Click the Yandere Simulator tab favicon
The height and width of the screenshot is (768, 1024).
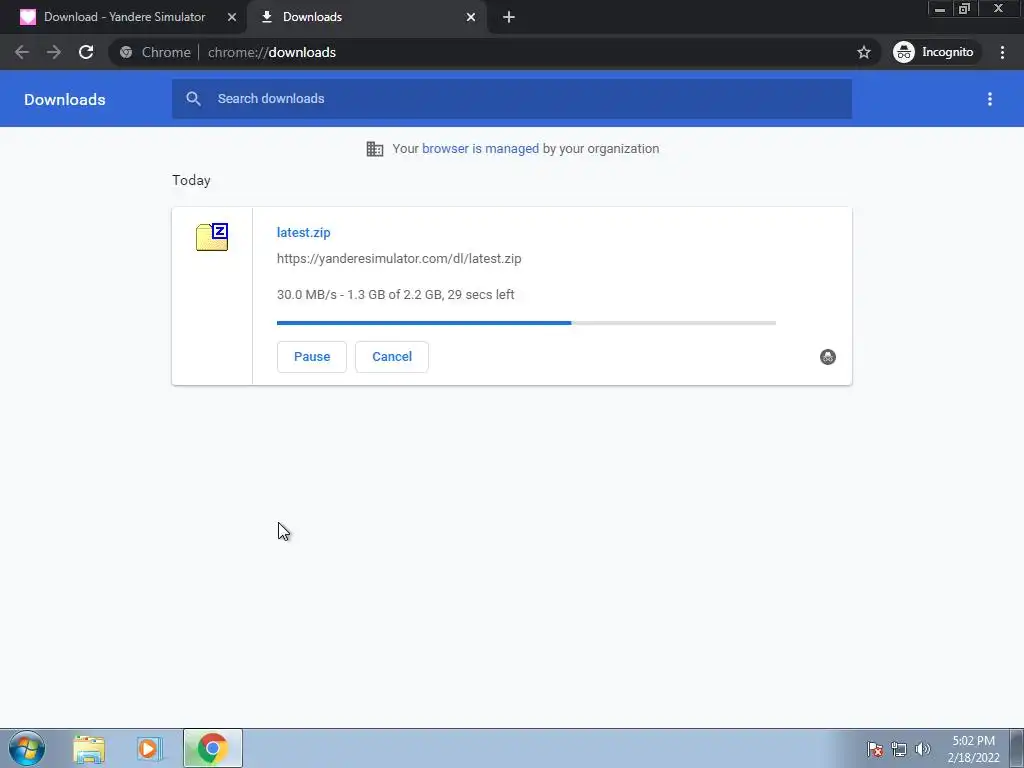coord(27,17)
